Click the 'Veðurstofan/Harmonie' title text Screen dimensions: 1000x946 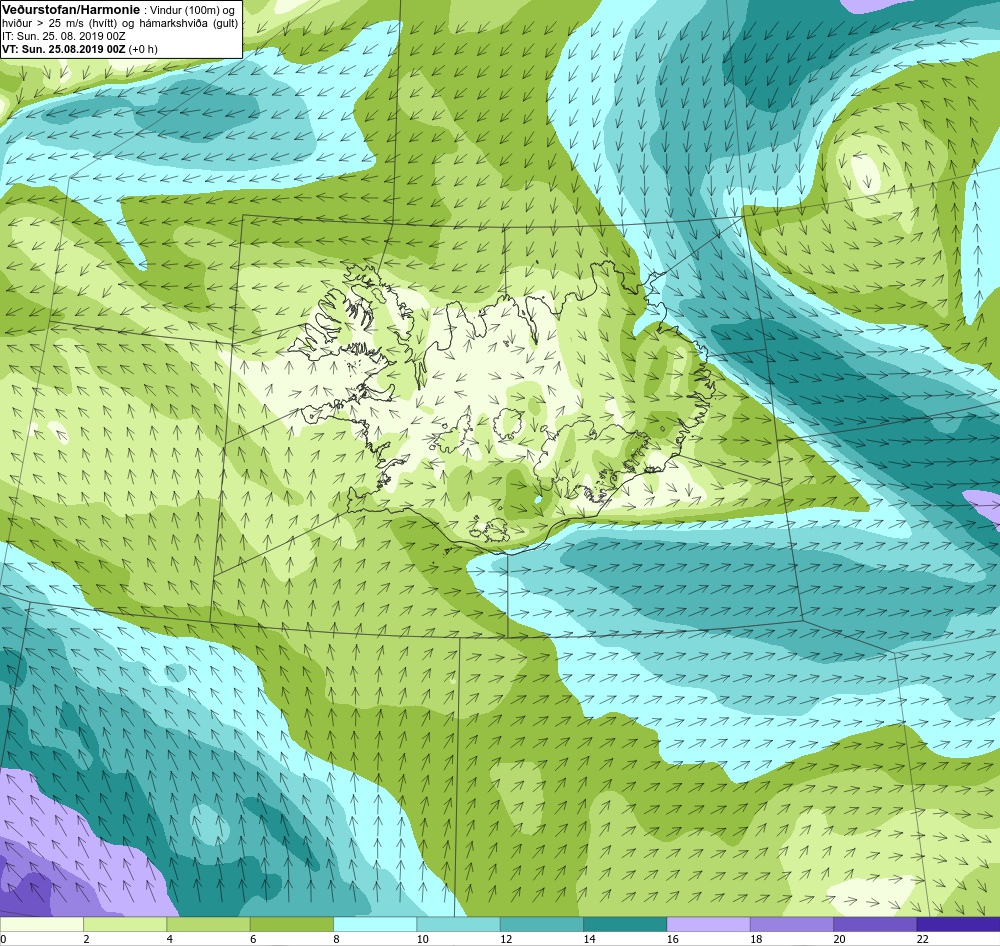(70, 10)
